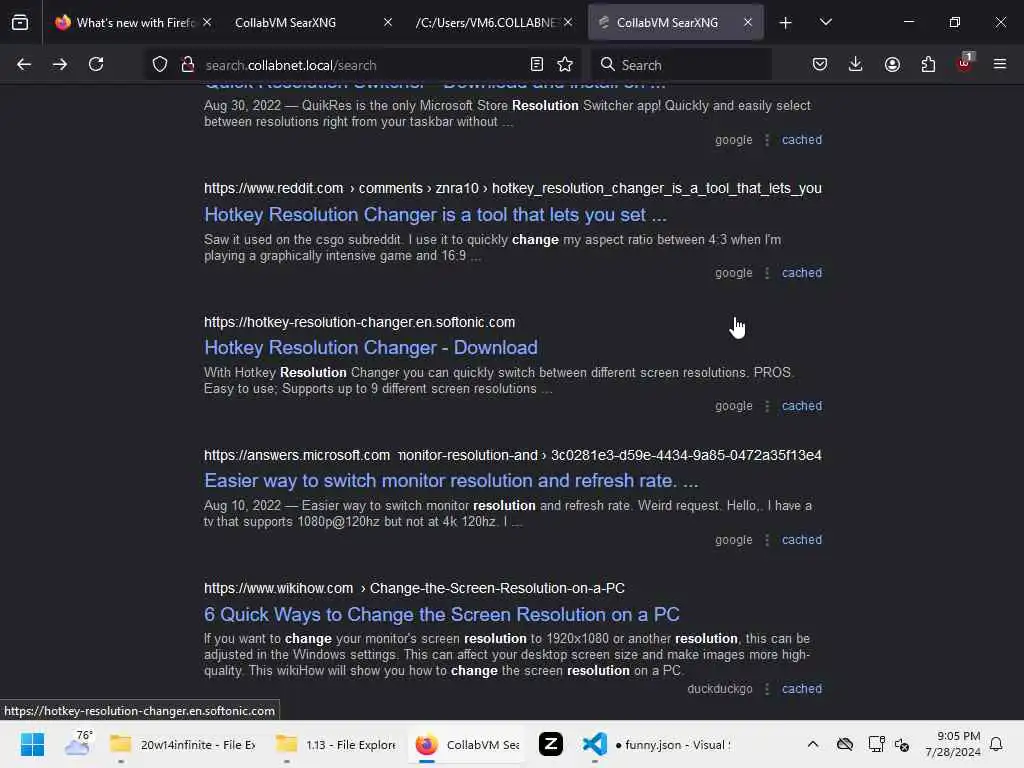
Task: Switch to 1.13 File Explorer window
Action: (x=336, y=744)
